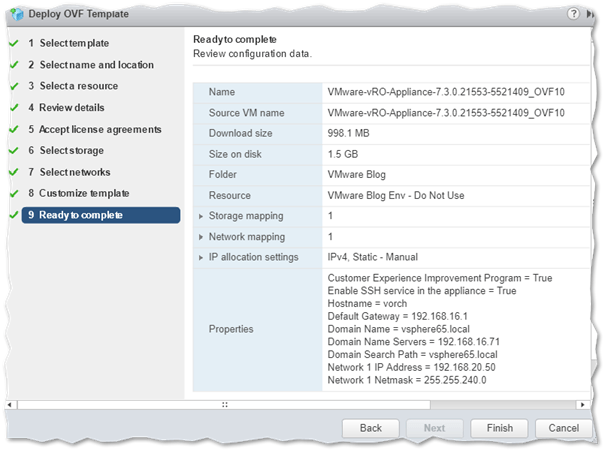Jump to step 7 Select networks
The width and height of the screenshot is (605, 451).
69,172
